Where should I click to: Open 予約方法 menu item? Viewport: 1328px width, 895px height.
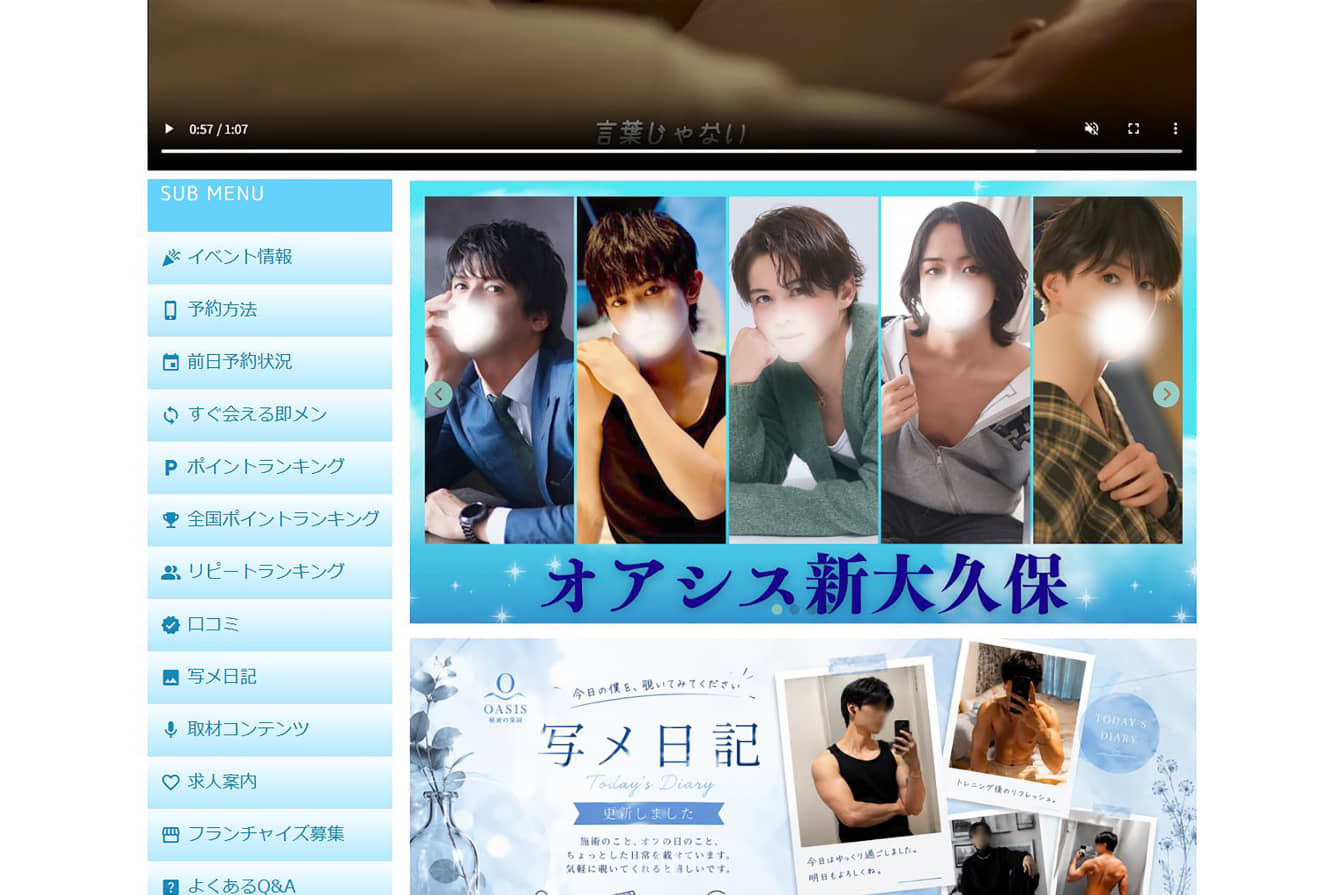(270, 310)
